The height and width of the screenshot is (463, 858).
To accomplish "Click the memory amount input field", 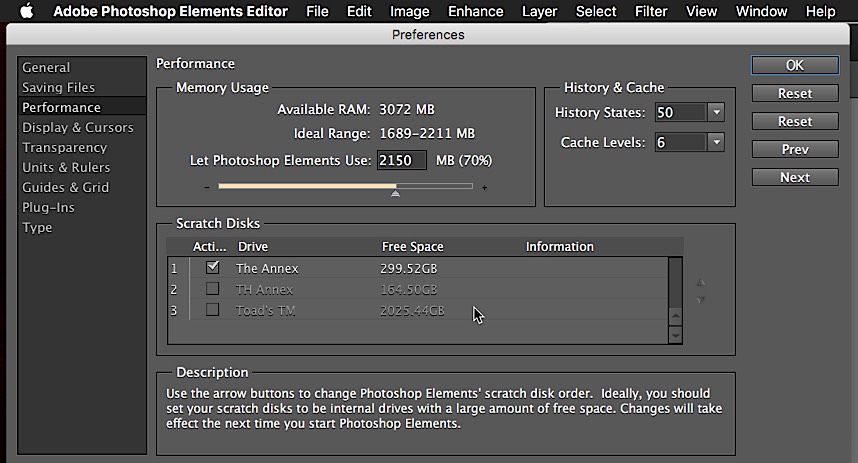I will coord(401,160).
